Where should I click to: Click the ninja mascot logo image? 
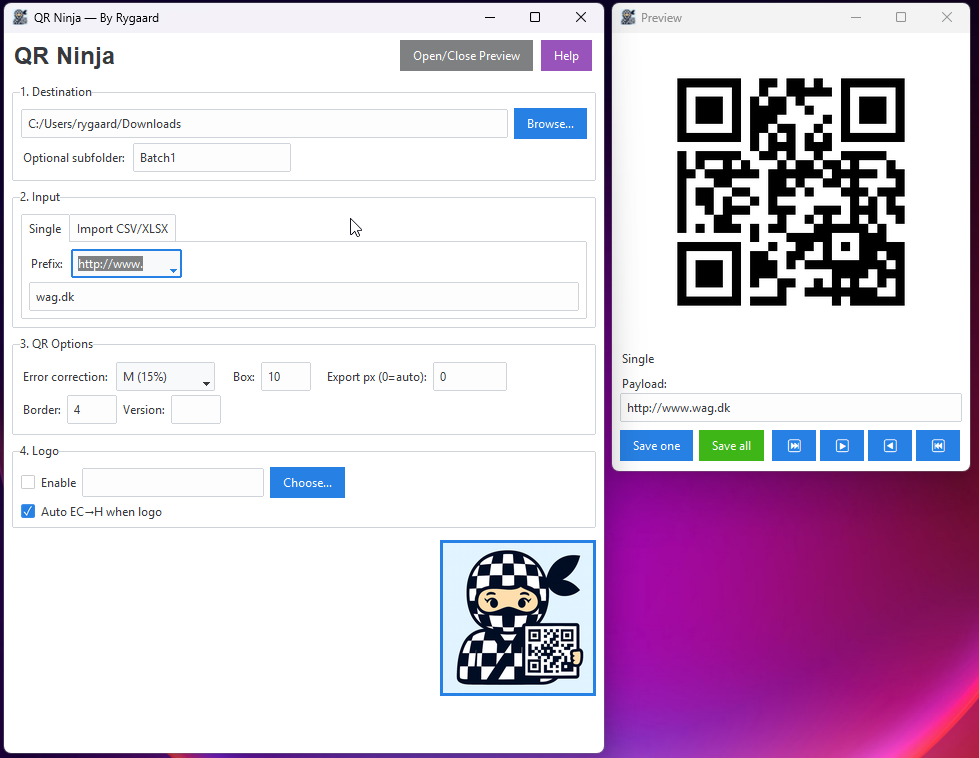tap(518, 618)
